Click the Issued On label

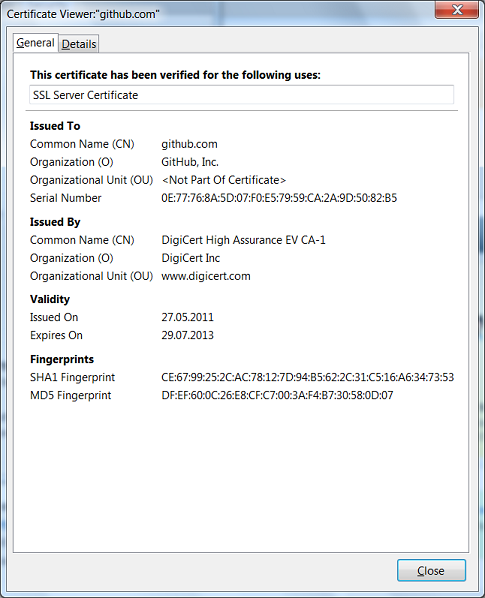click(54, 317)
